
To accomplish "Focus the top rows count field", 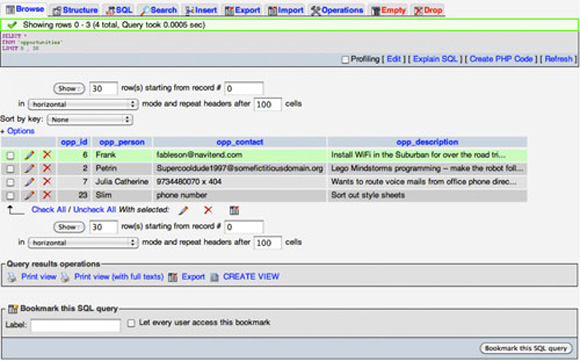I will point(103,89).
